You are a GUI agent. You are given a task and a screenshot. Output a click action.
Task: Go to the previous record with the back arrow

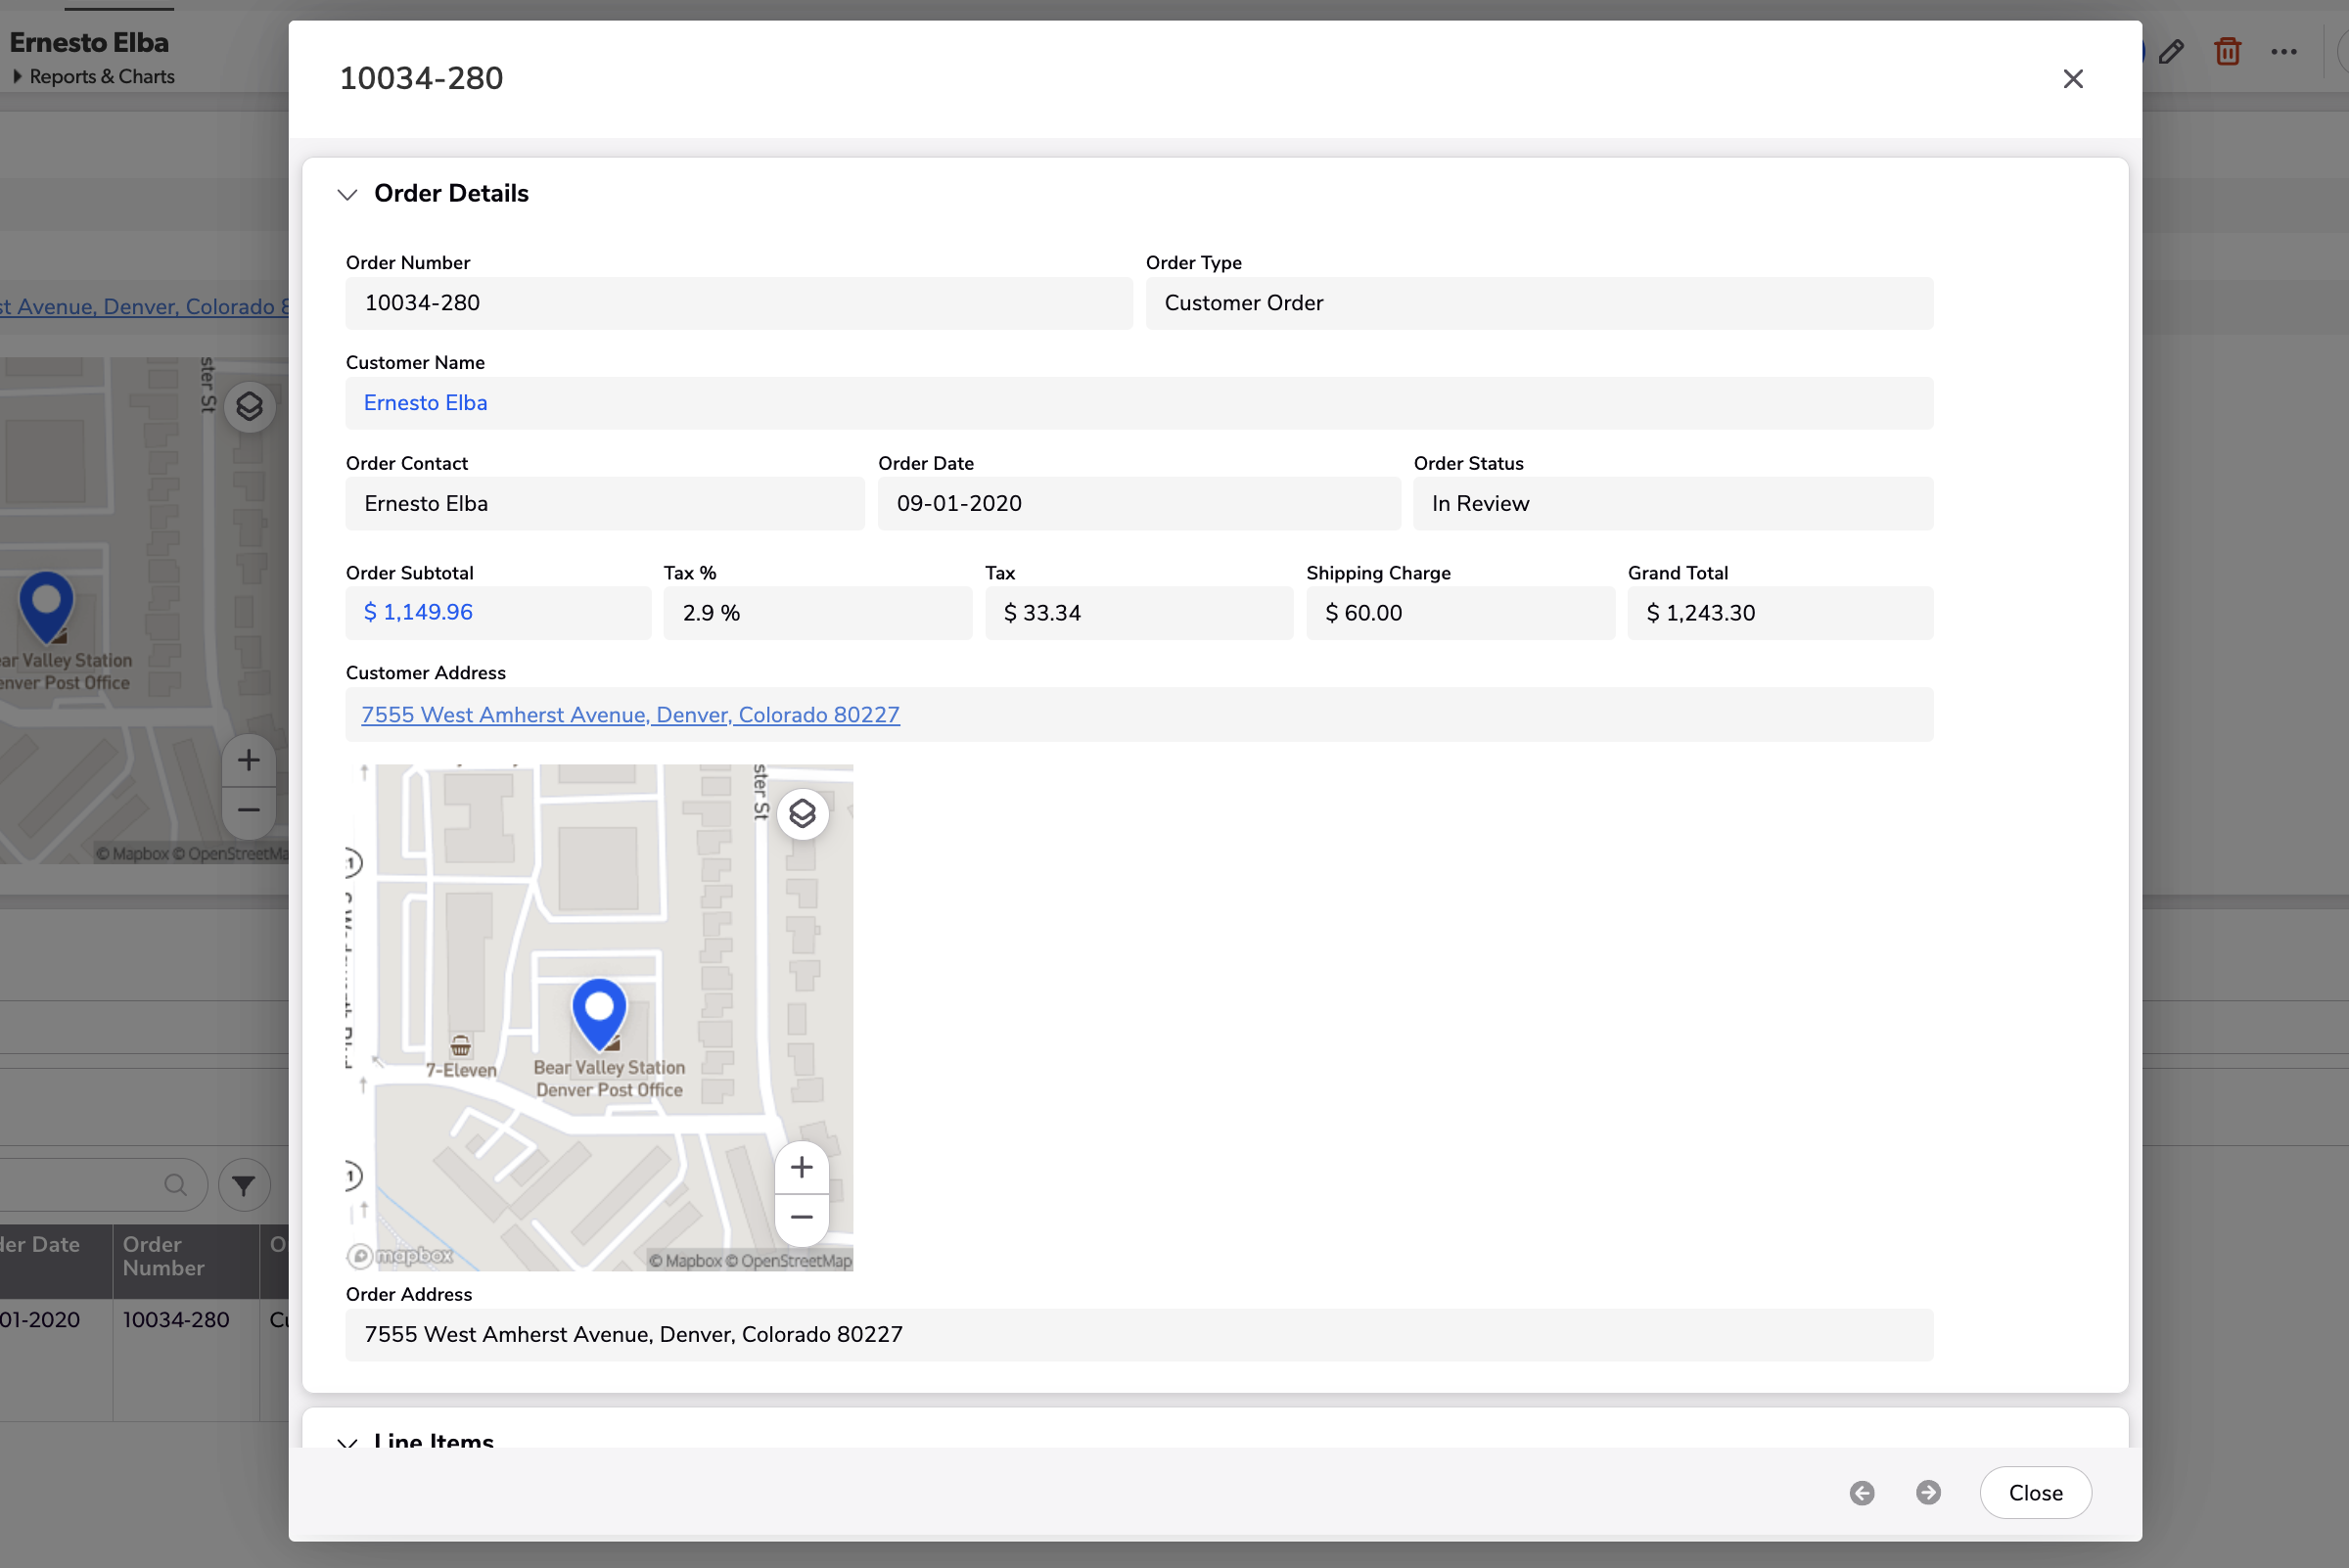pyautogui.click(x=1861, y=1492)
